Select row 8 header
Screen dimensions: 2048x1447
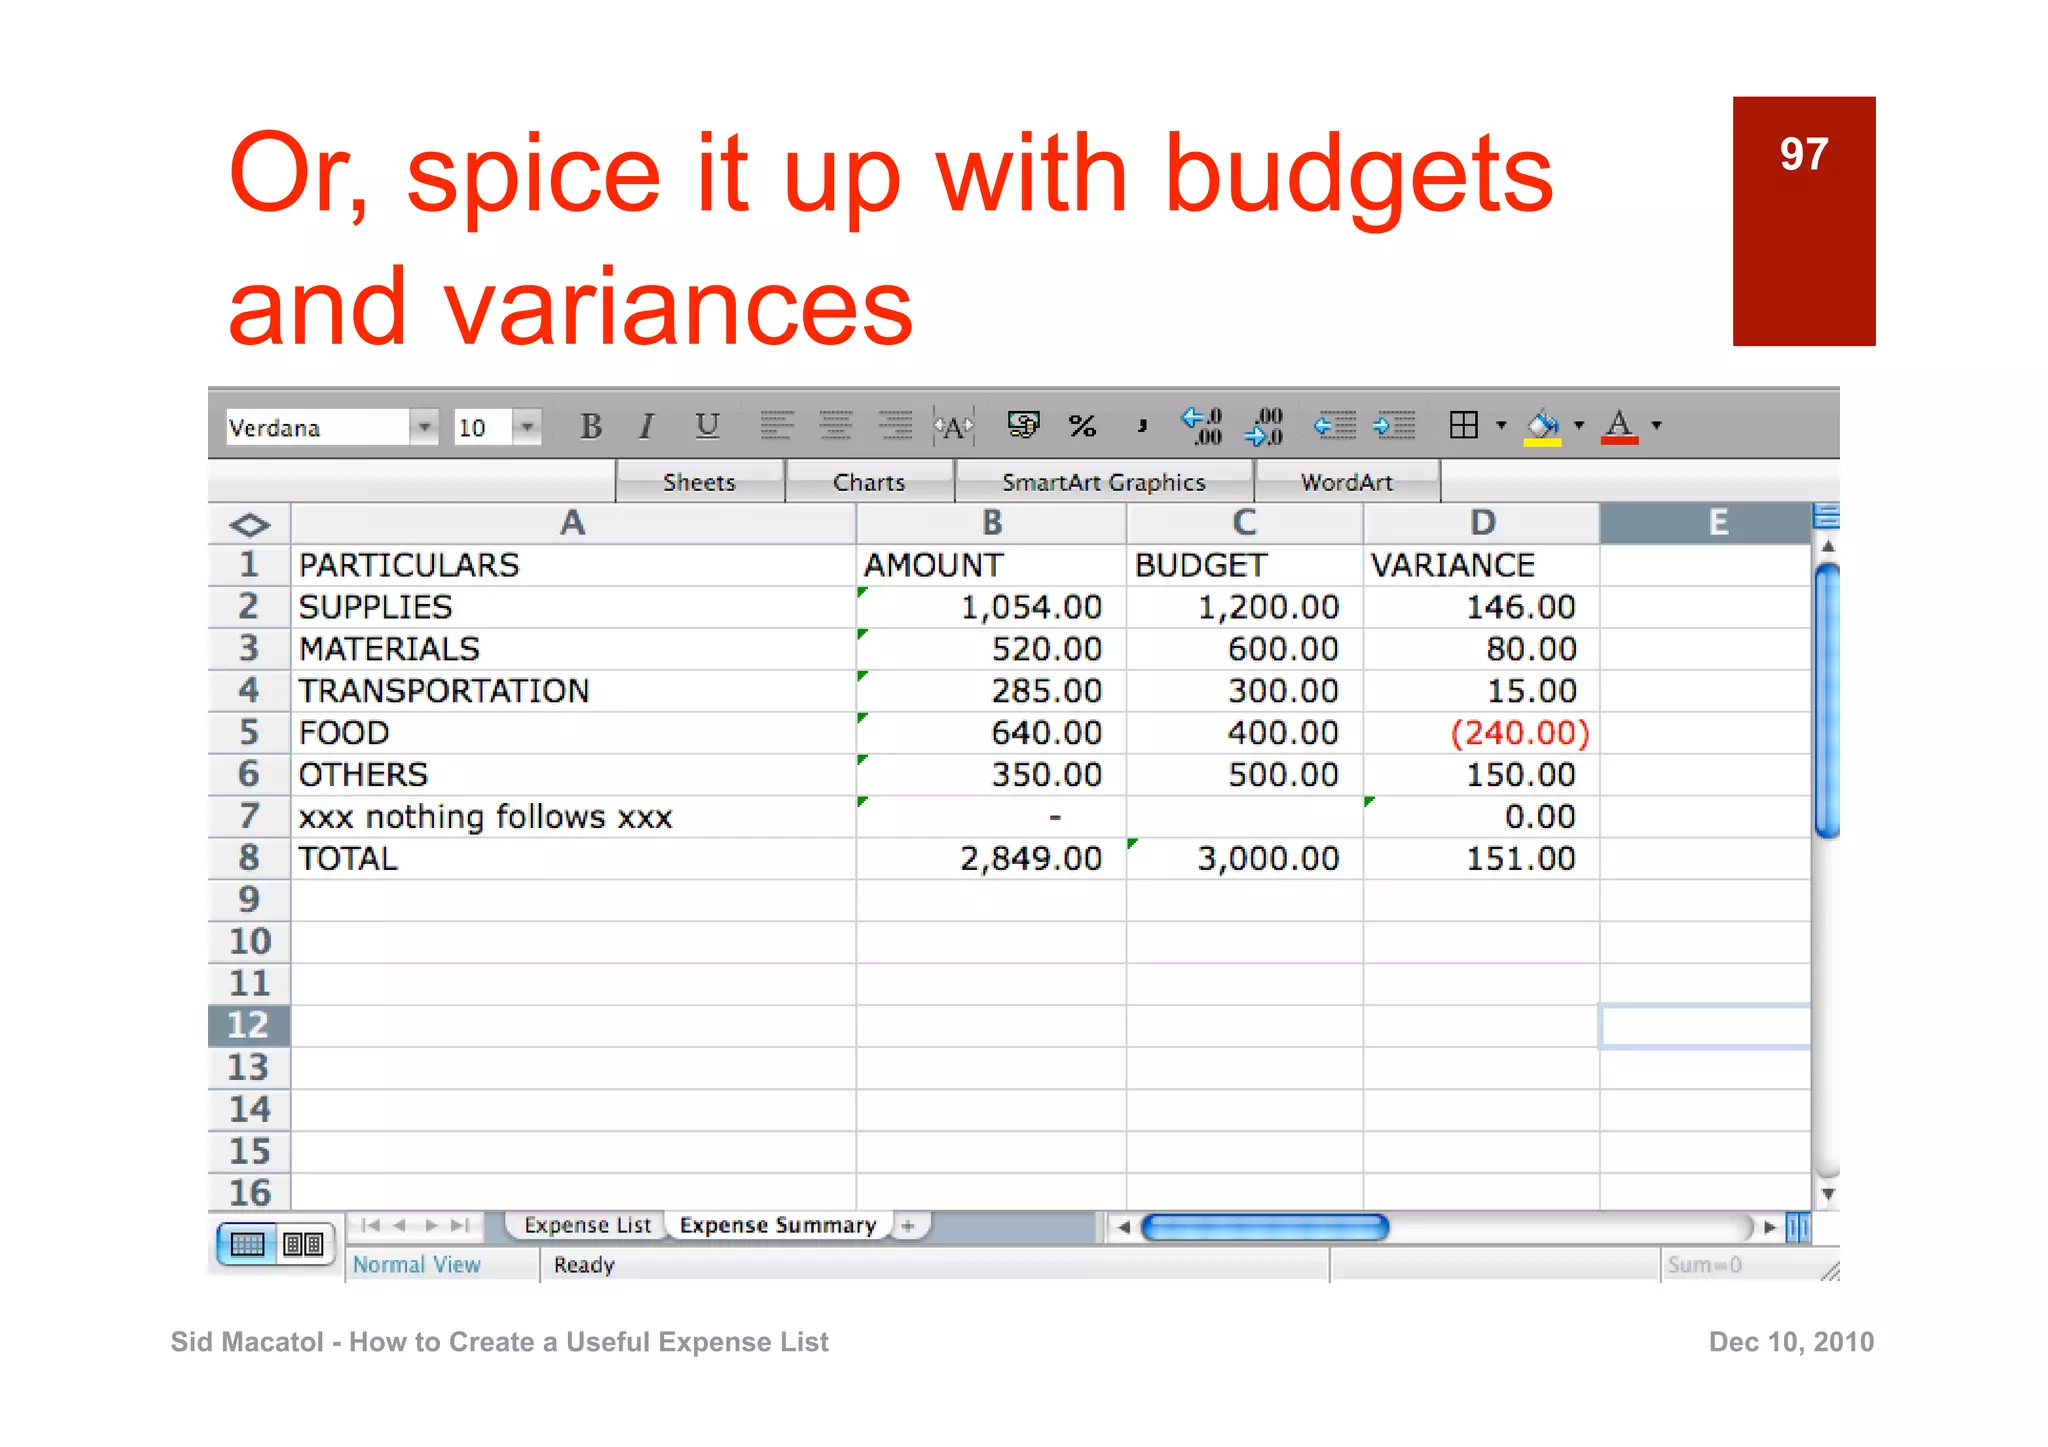pos(249,858)
